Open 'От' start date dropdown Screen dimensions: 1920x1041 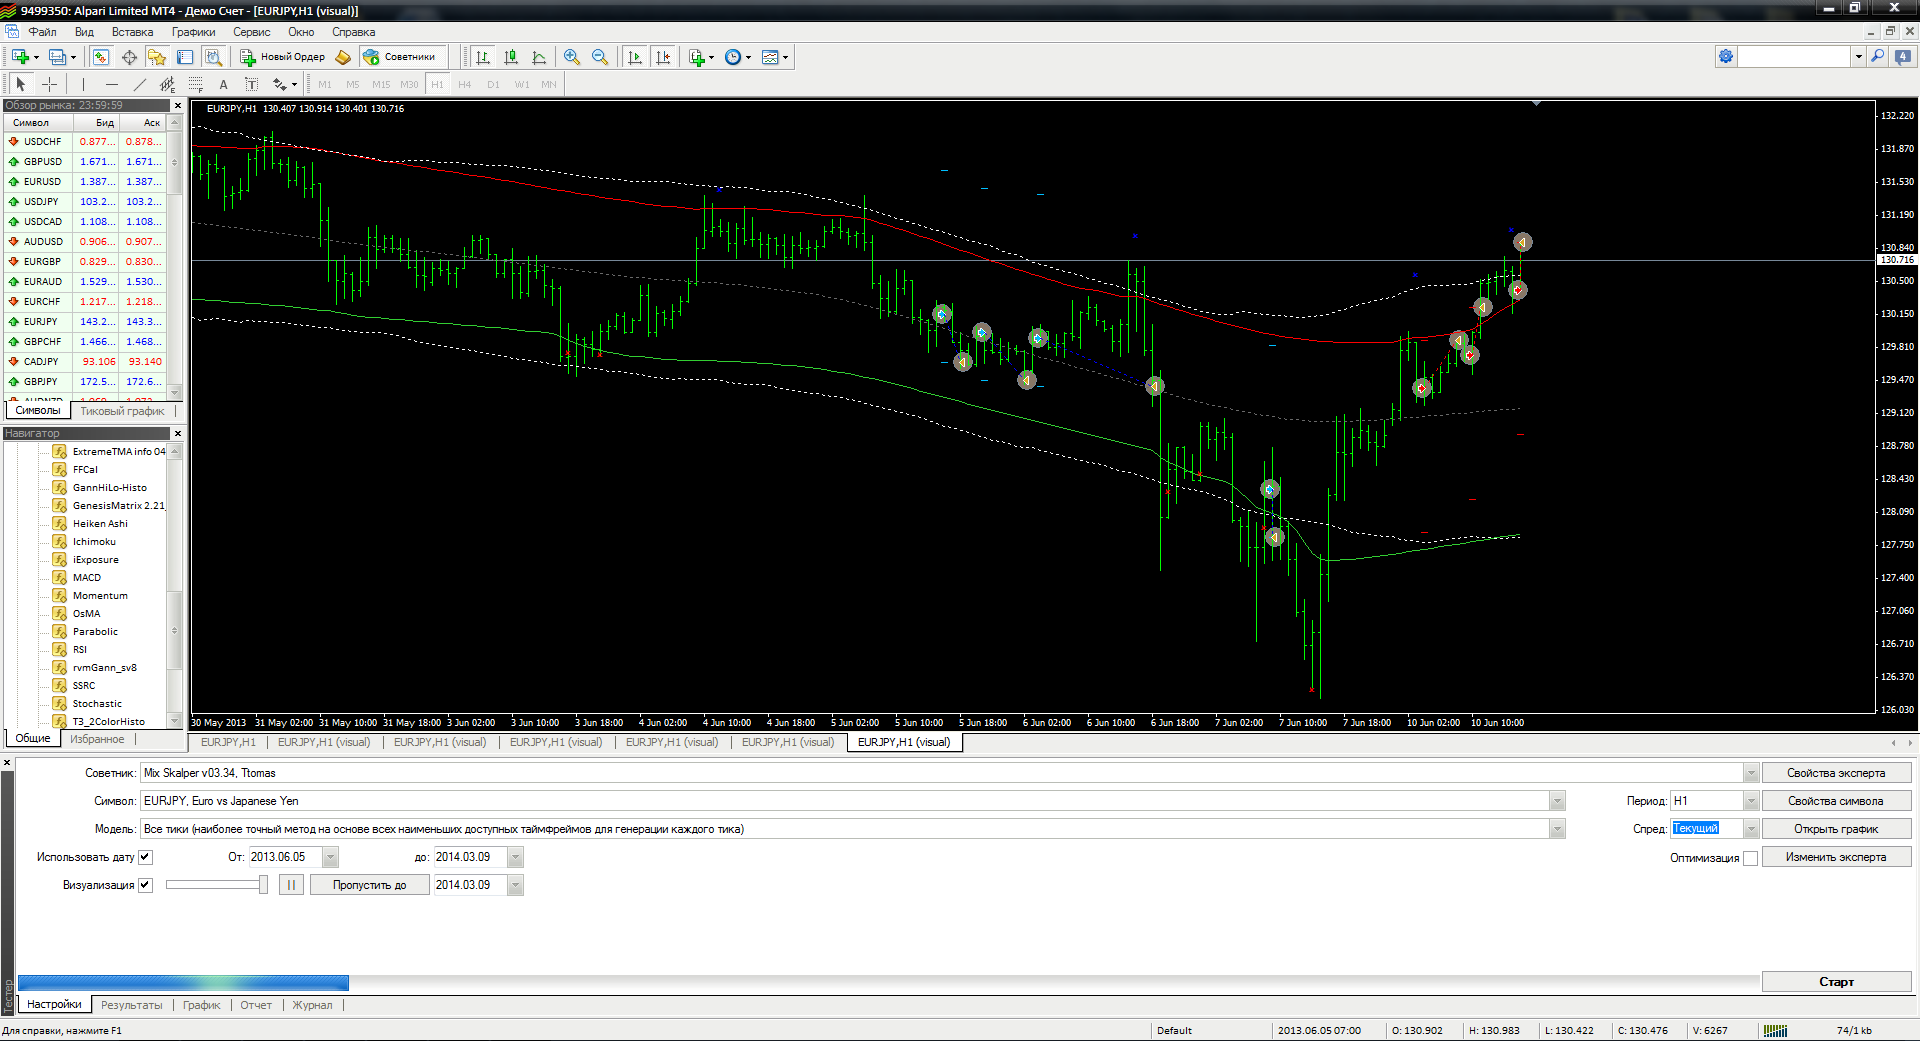tap(331, 857)
